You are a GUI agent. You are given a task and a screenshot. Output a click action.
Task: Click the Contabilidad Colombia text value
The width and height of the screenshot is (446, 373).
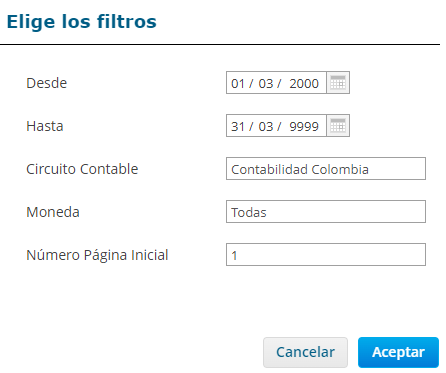point(300,169)
